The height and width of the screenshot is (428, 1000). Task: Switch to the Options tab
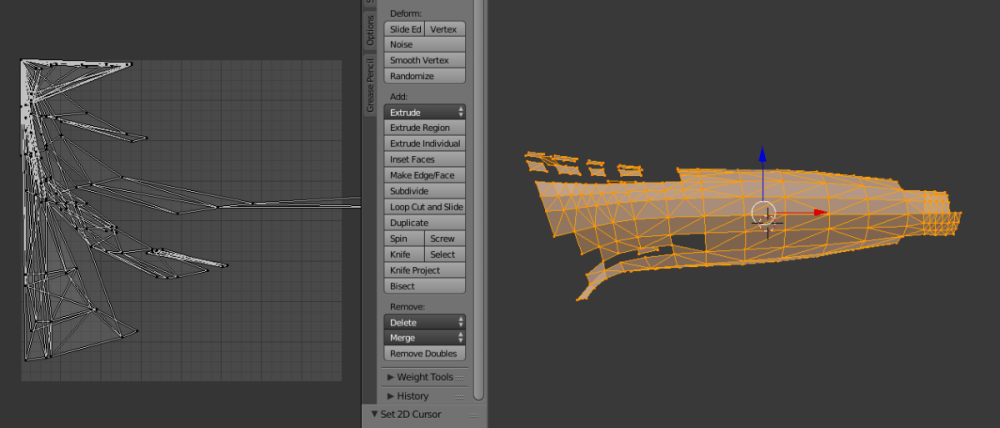click(370, 29)
